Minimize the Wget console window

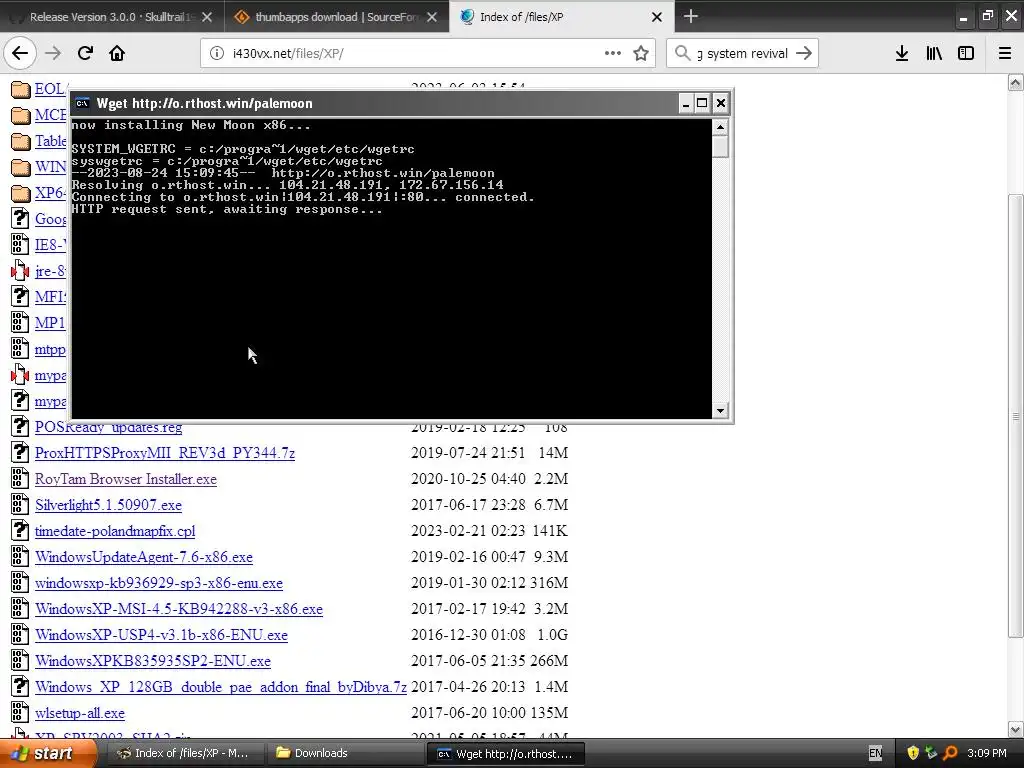(x=686, y=103)
